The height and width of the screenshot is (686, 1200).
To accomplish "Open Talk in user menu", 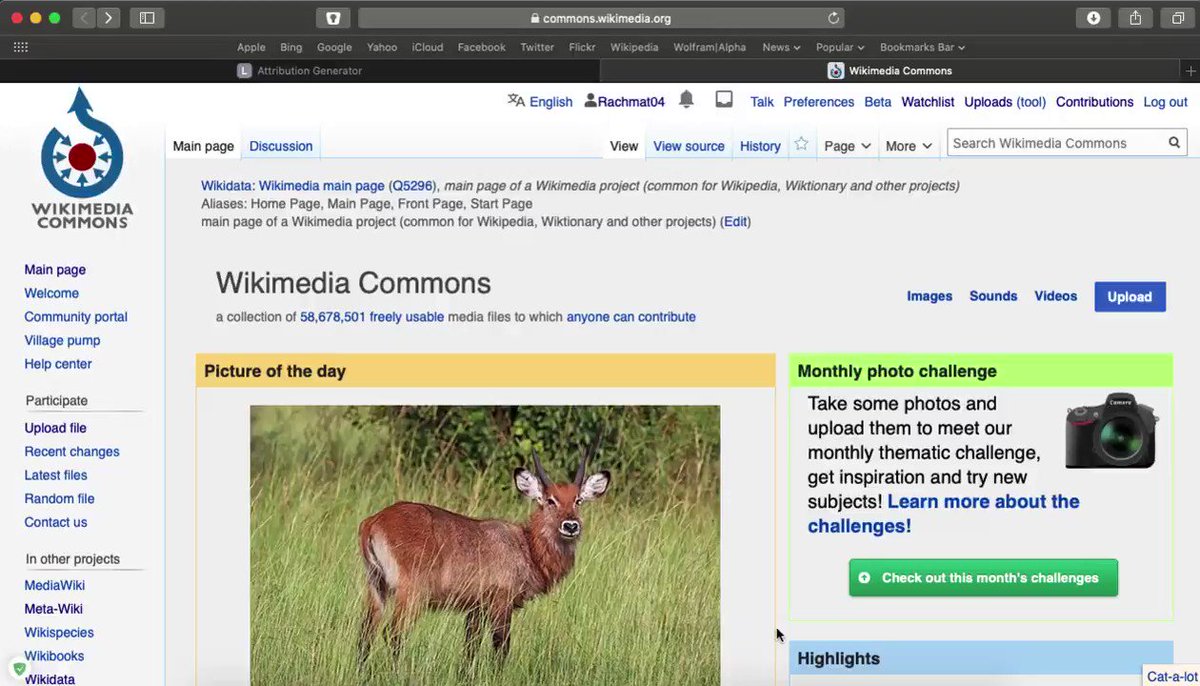I will (x=762, y=102).
